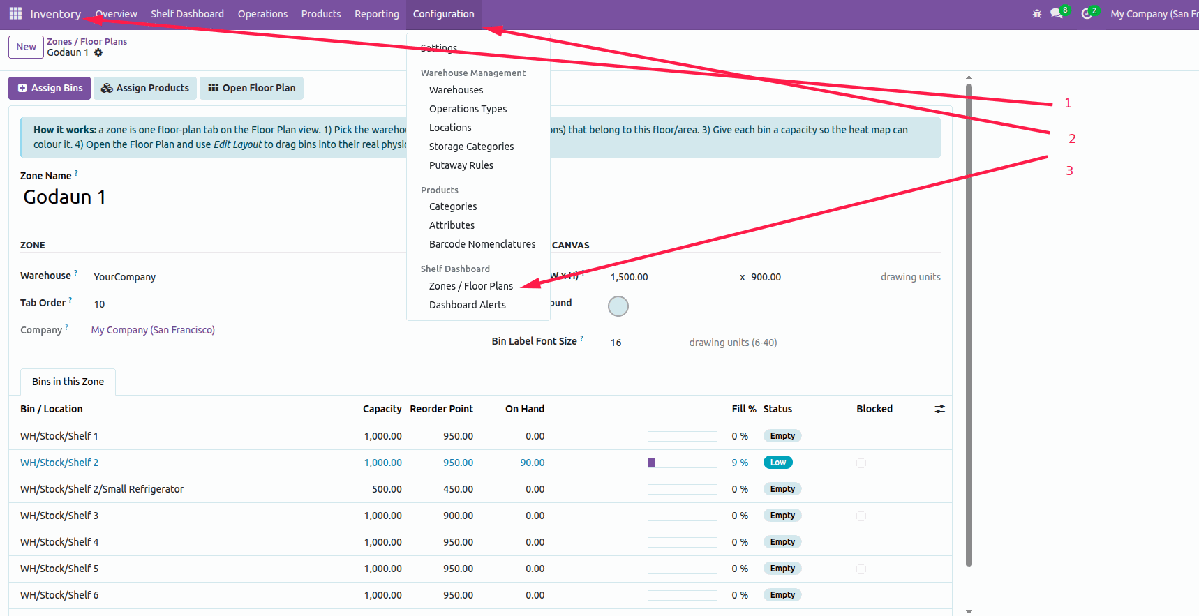Edit the Tab Order value 10
1199x616 pixels.
99,304
